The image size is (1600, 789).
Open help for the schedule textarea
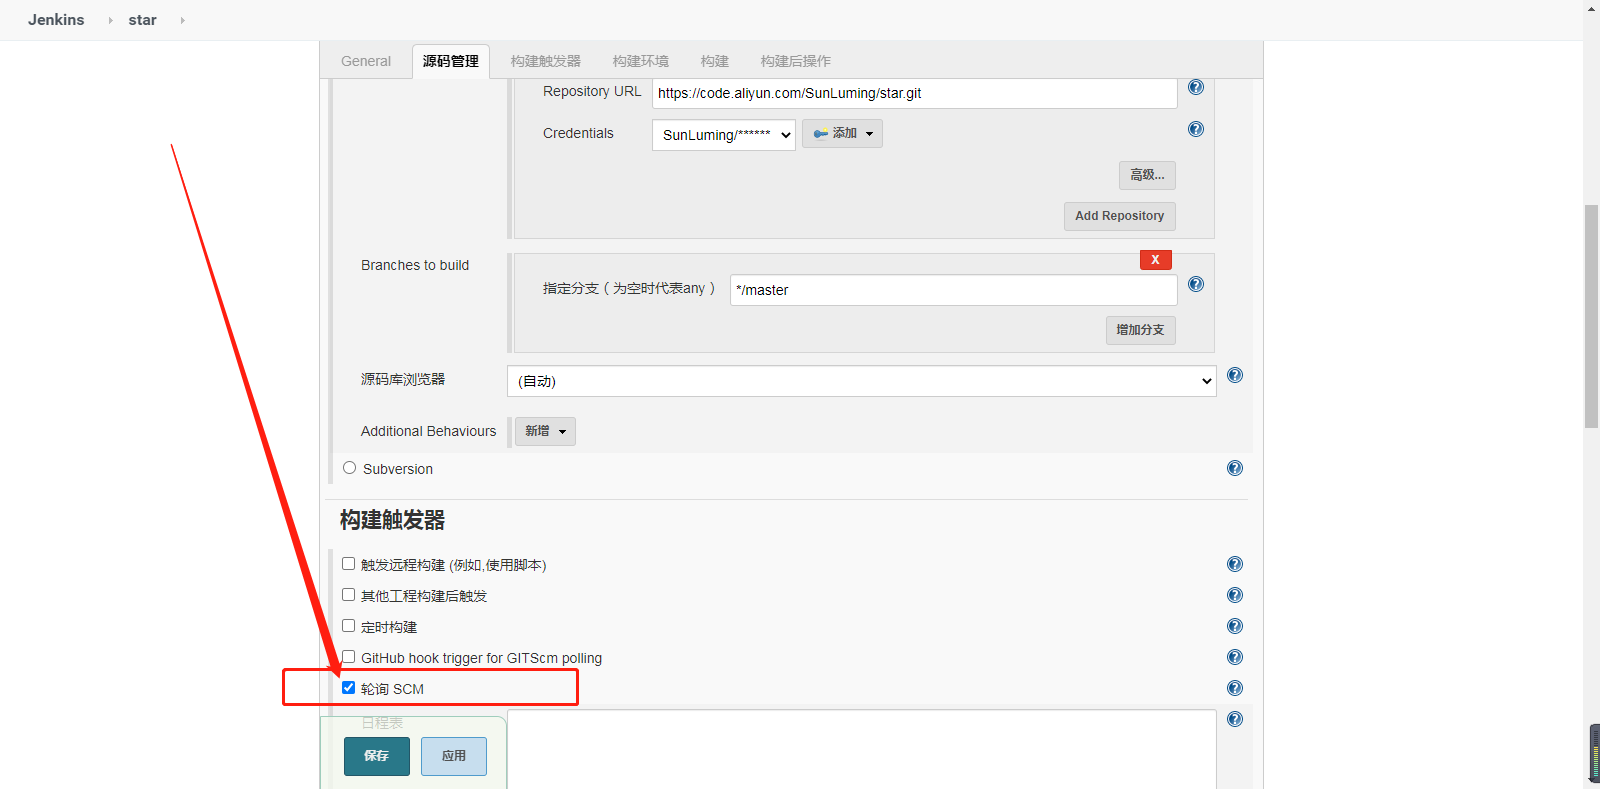(x=1235, y=719)
